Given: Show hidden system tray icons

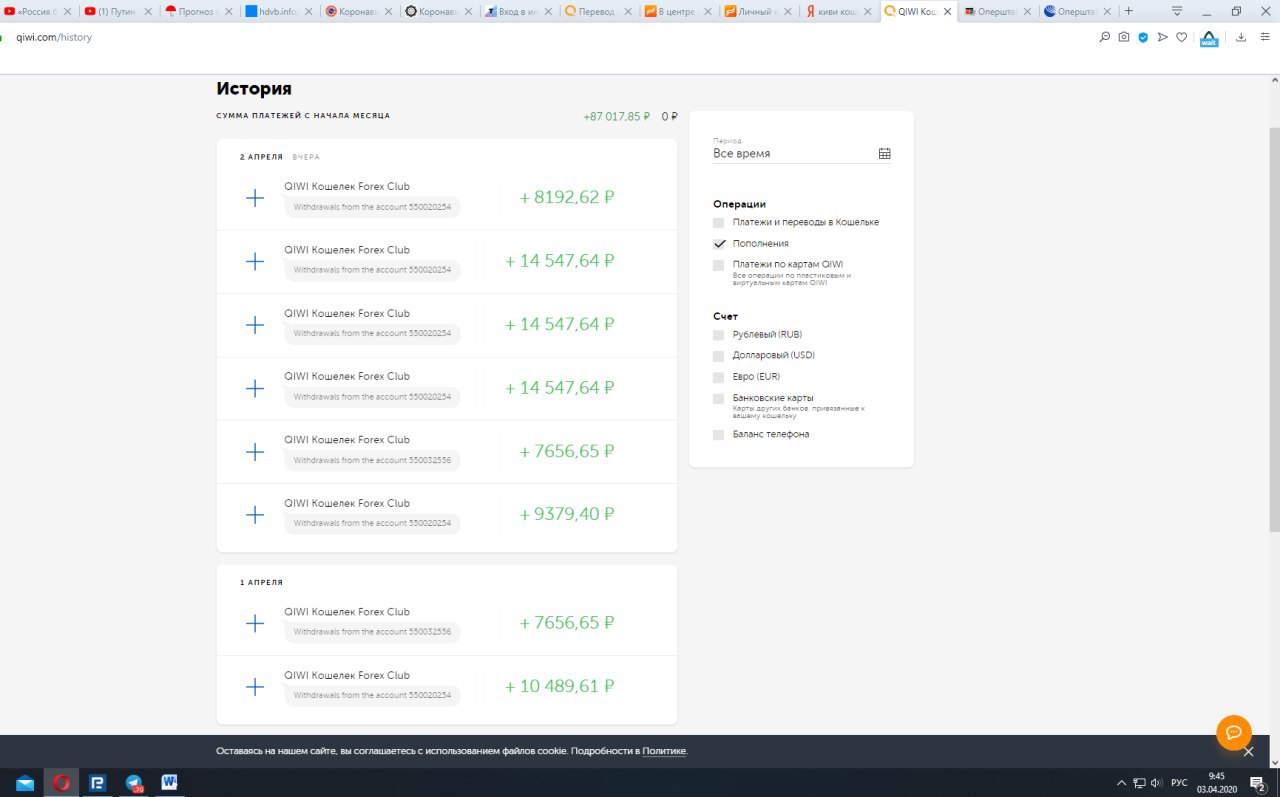Looking at the screenshot, I should pyautogui.click(x=1121, y=783).
